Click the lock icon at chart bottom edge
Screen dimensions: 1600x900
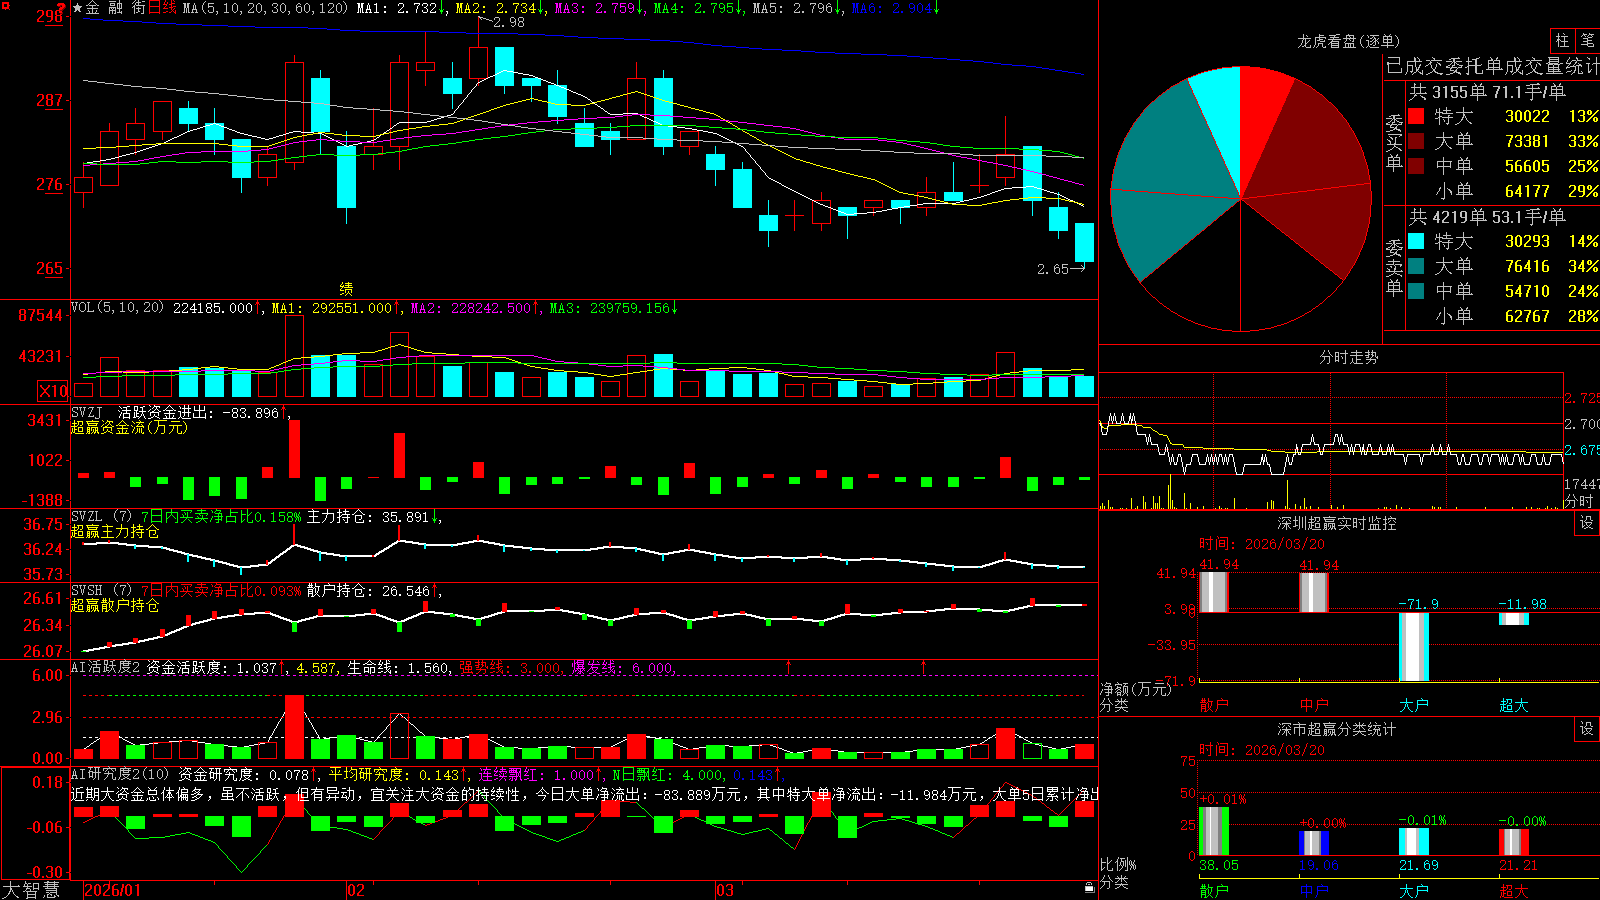click(1089, 887)
